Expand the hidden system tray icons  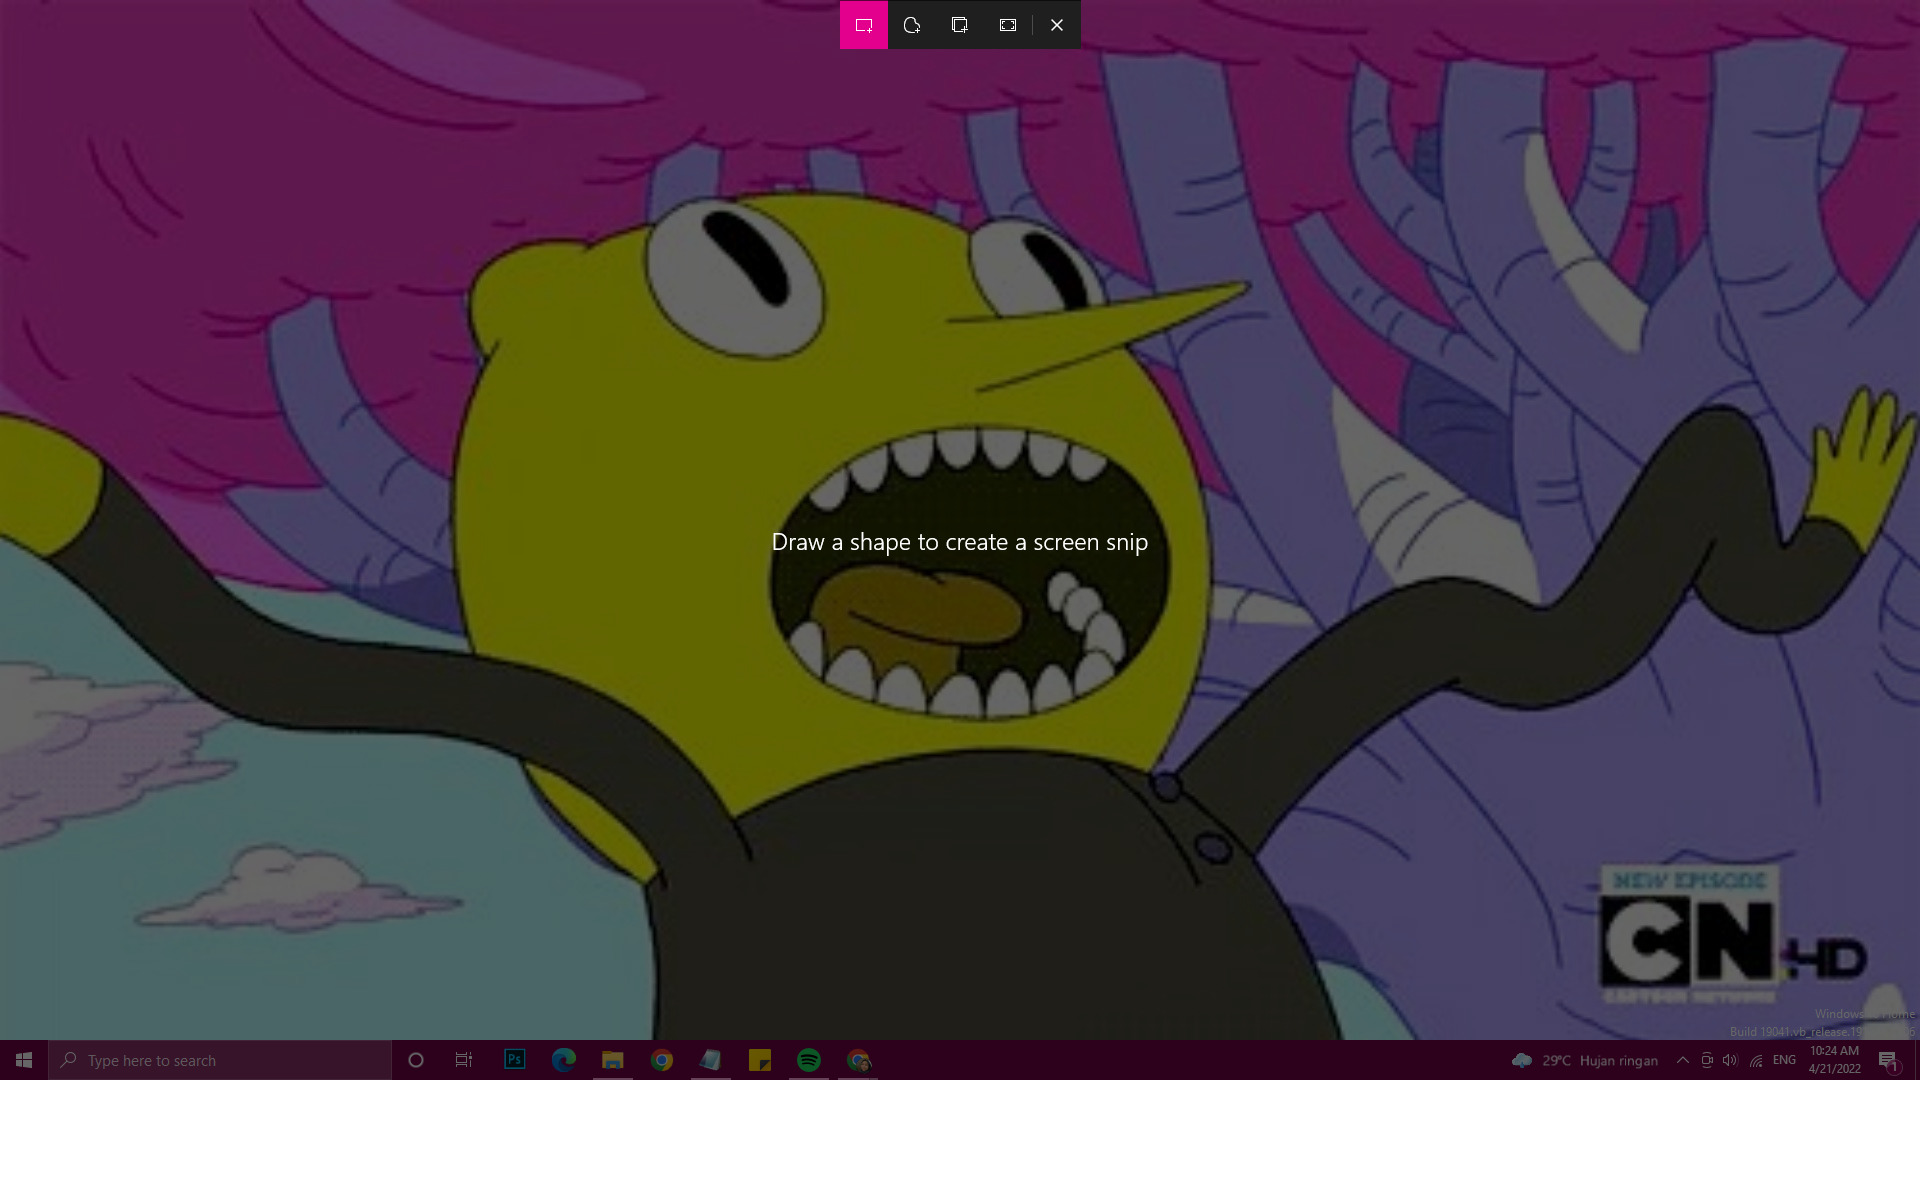pyautogui.click(x=1683, y=1060)
